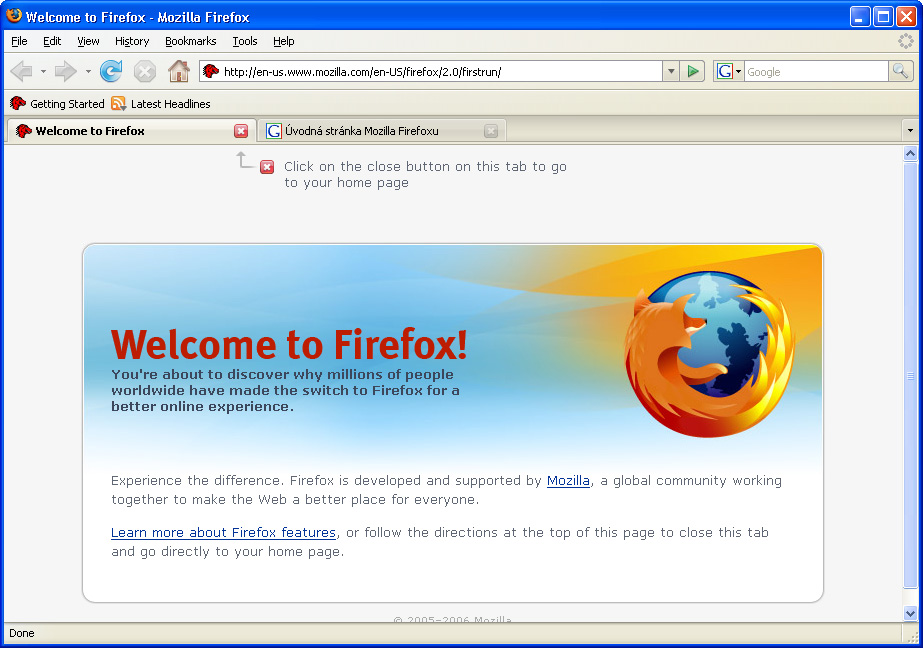Click the text 'Click on the close button on this tab'
The height and width of the screenshot is (648, 923).
coord(405,167)
